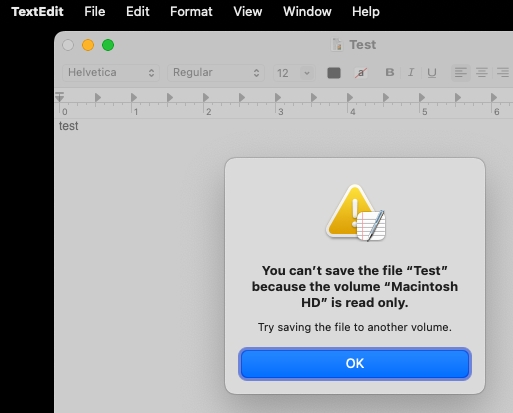Click the tab stop just before ruler mark 6
Screen dimensions: 513x413
click(458, 97)
